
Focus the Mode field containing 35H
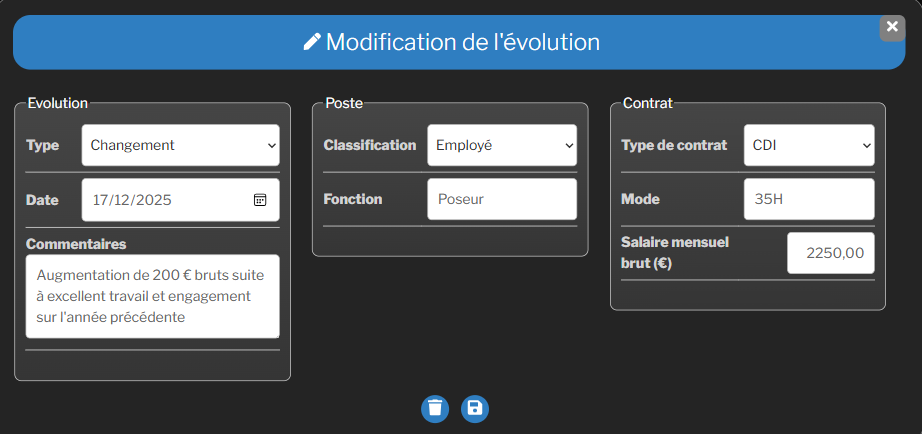[x=809, y=199]
